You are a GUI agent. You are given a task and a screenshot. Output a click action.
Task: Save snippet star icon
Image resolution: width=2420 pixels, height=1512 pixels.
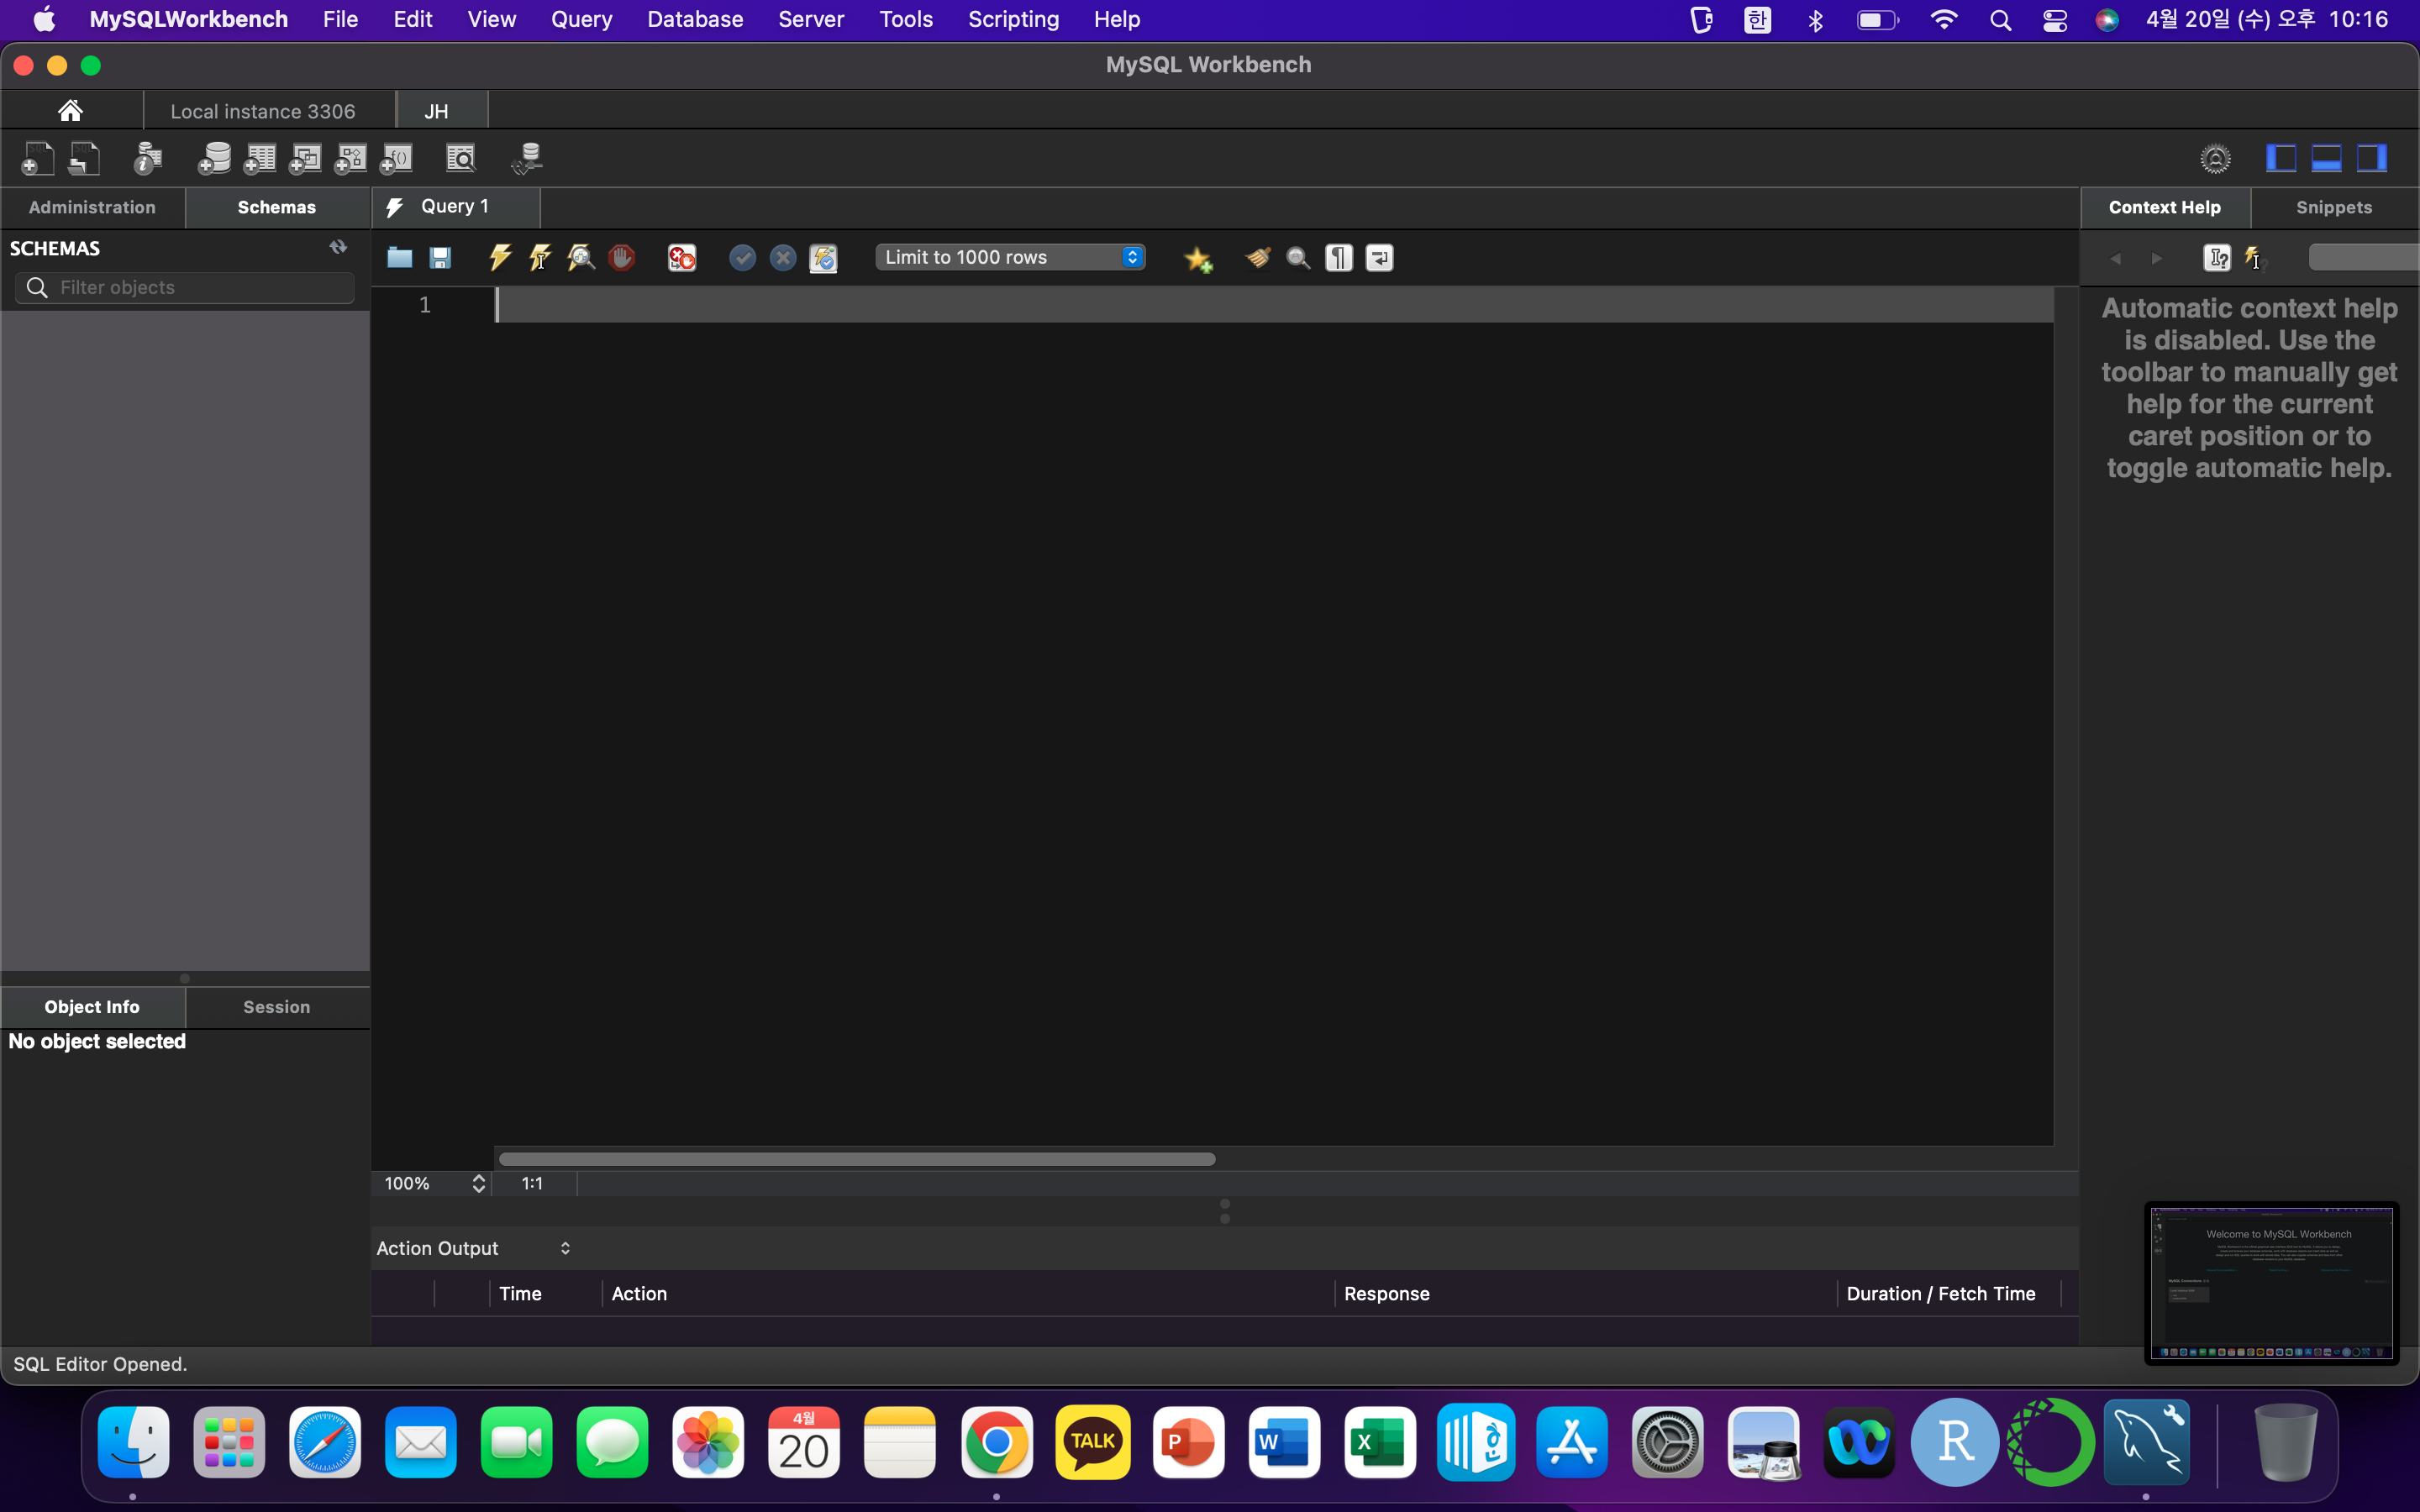(x=1198, y=259)
